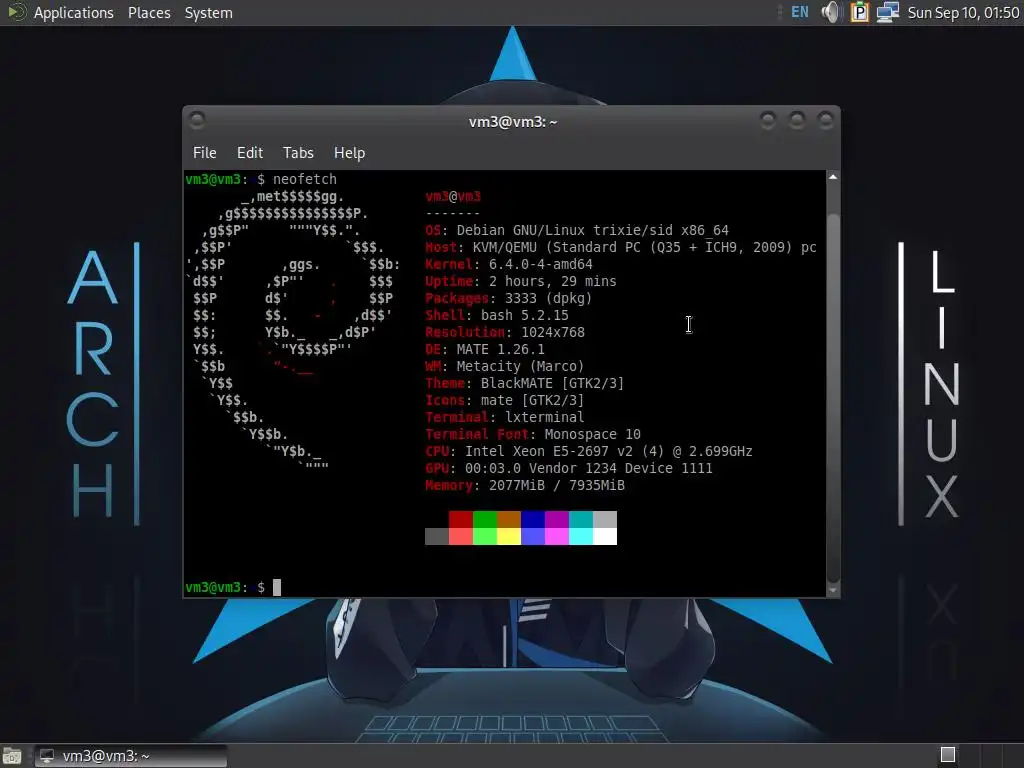Screen dimensions: 1024x768
Task: Click the DE value 'MATE 1.26.1'
Action: click(x=500, y=349)
